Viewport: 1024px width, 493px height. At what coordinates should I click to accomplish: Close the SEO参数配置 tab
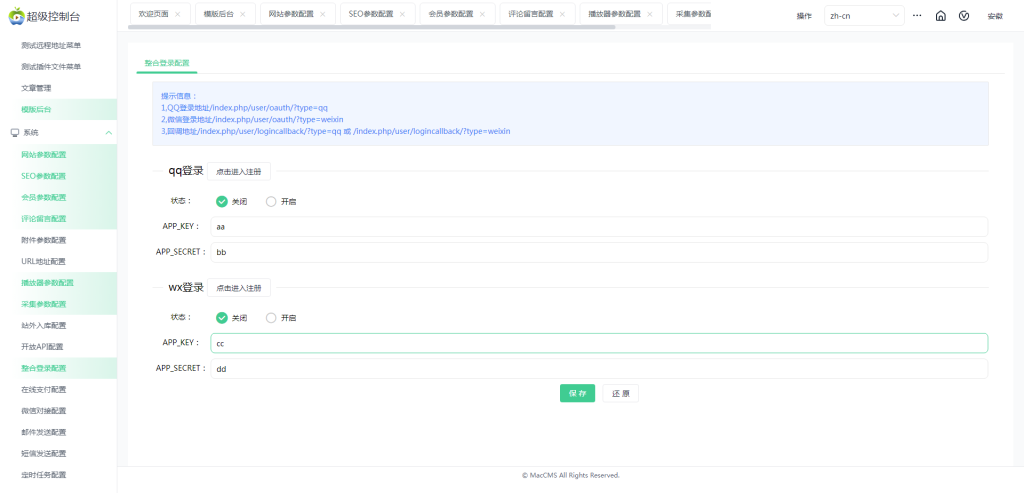402,14
